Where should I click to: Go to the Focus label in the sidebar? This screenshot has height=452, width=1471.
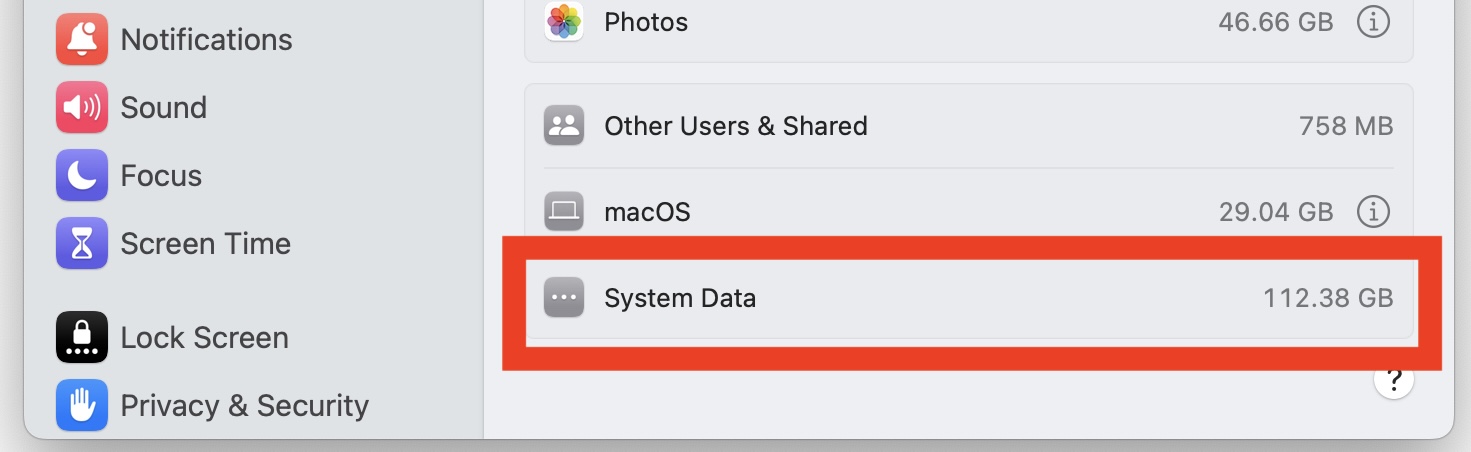[x=161, y=176]
